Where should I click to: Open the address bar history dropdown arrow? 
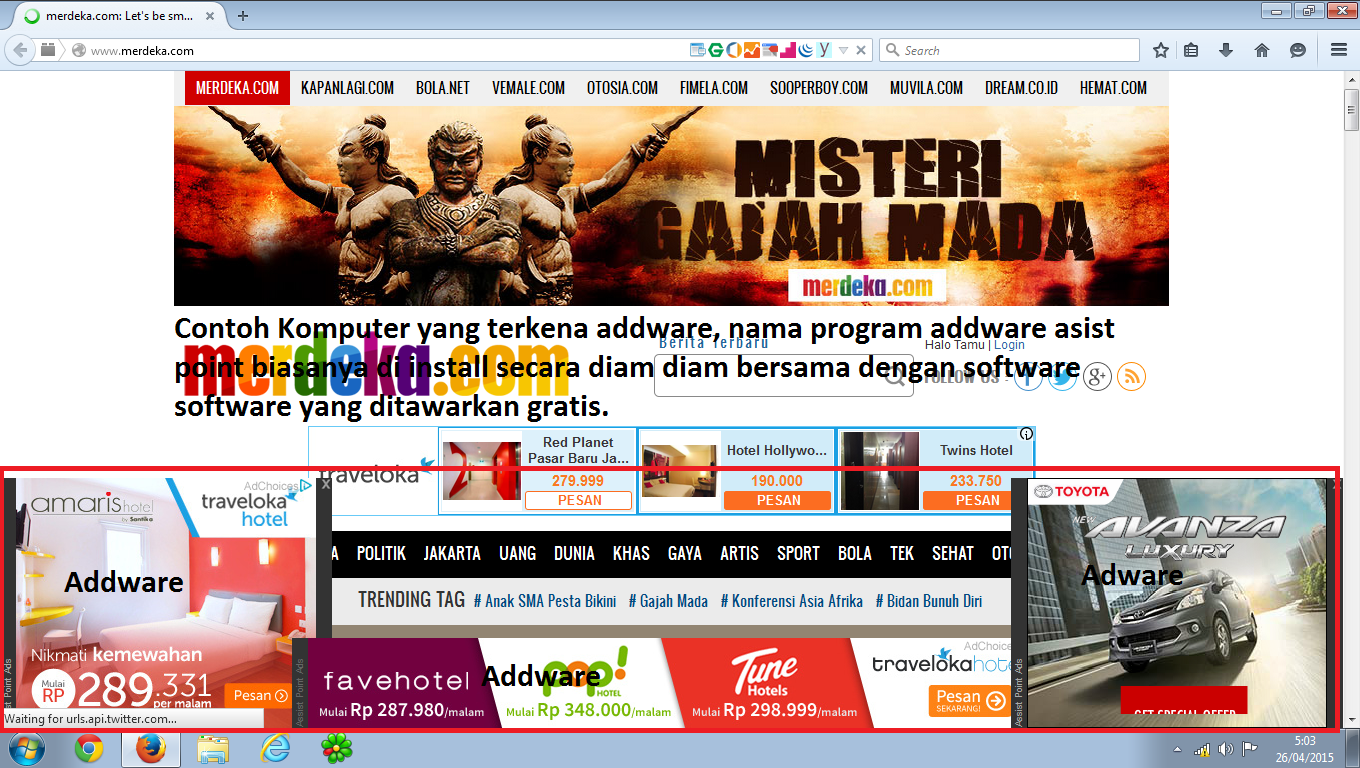coord(843,50)
